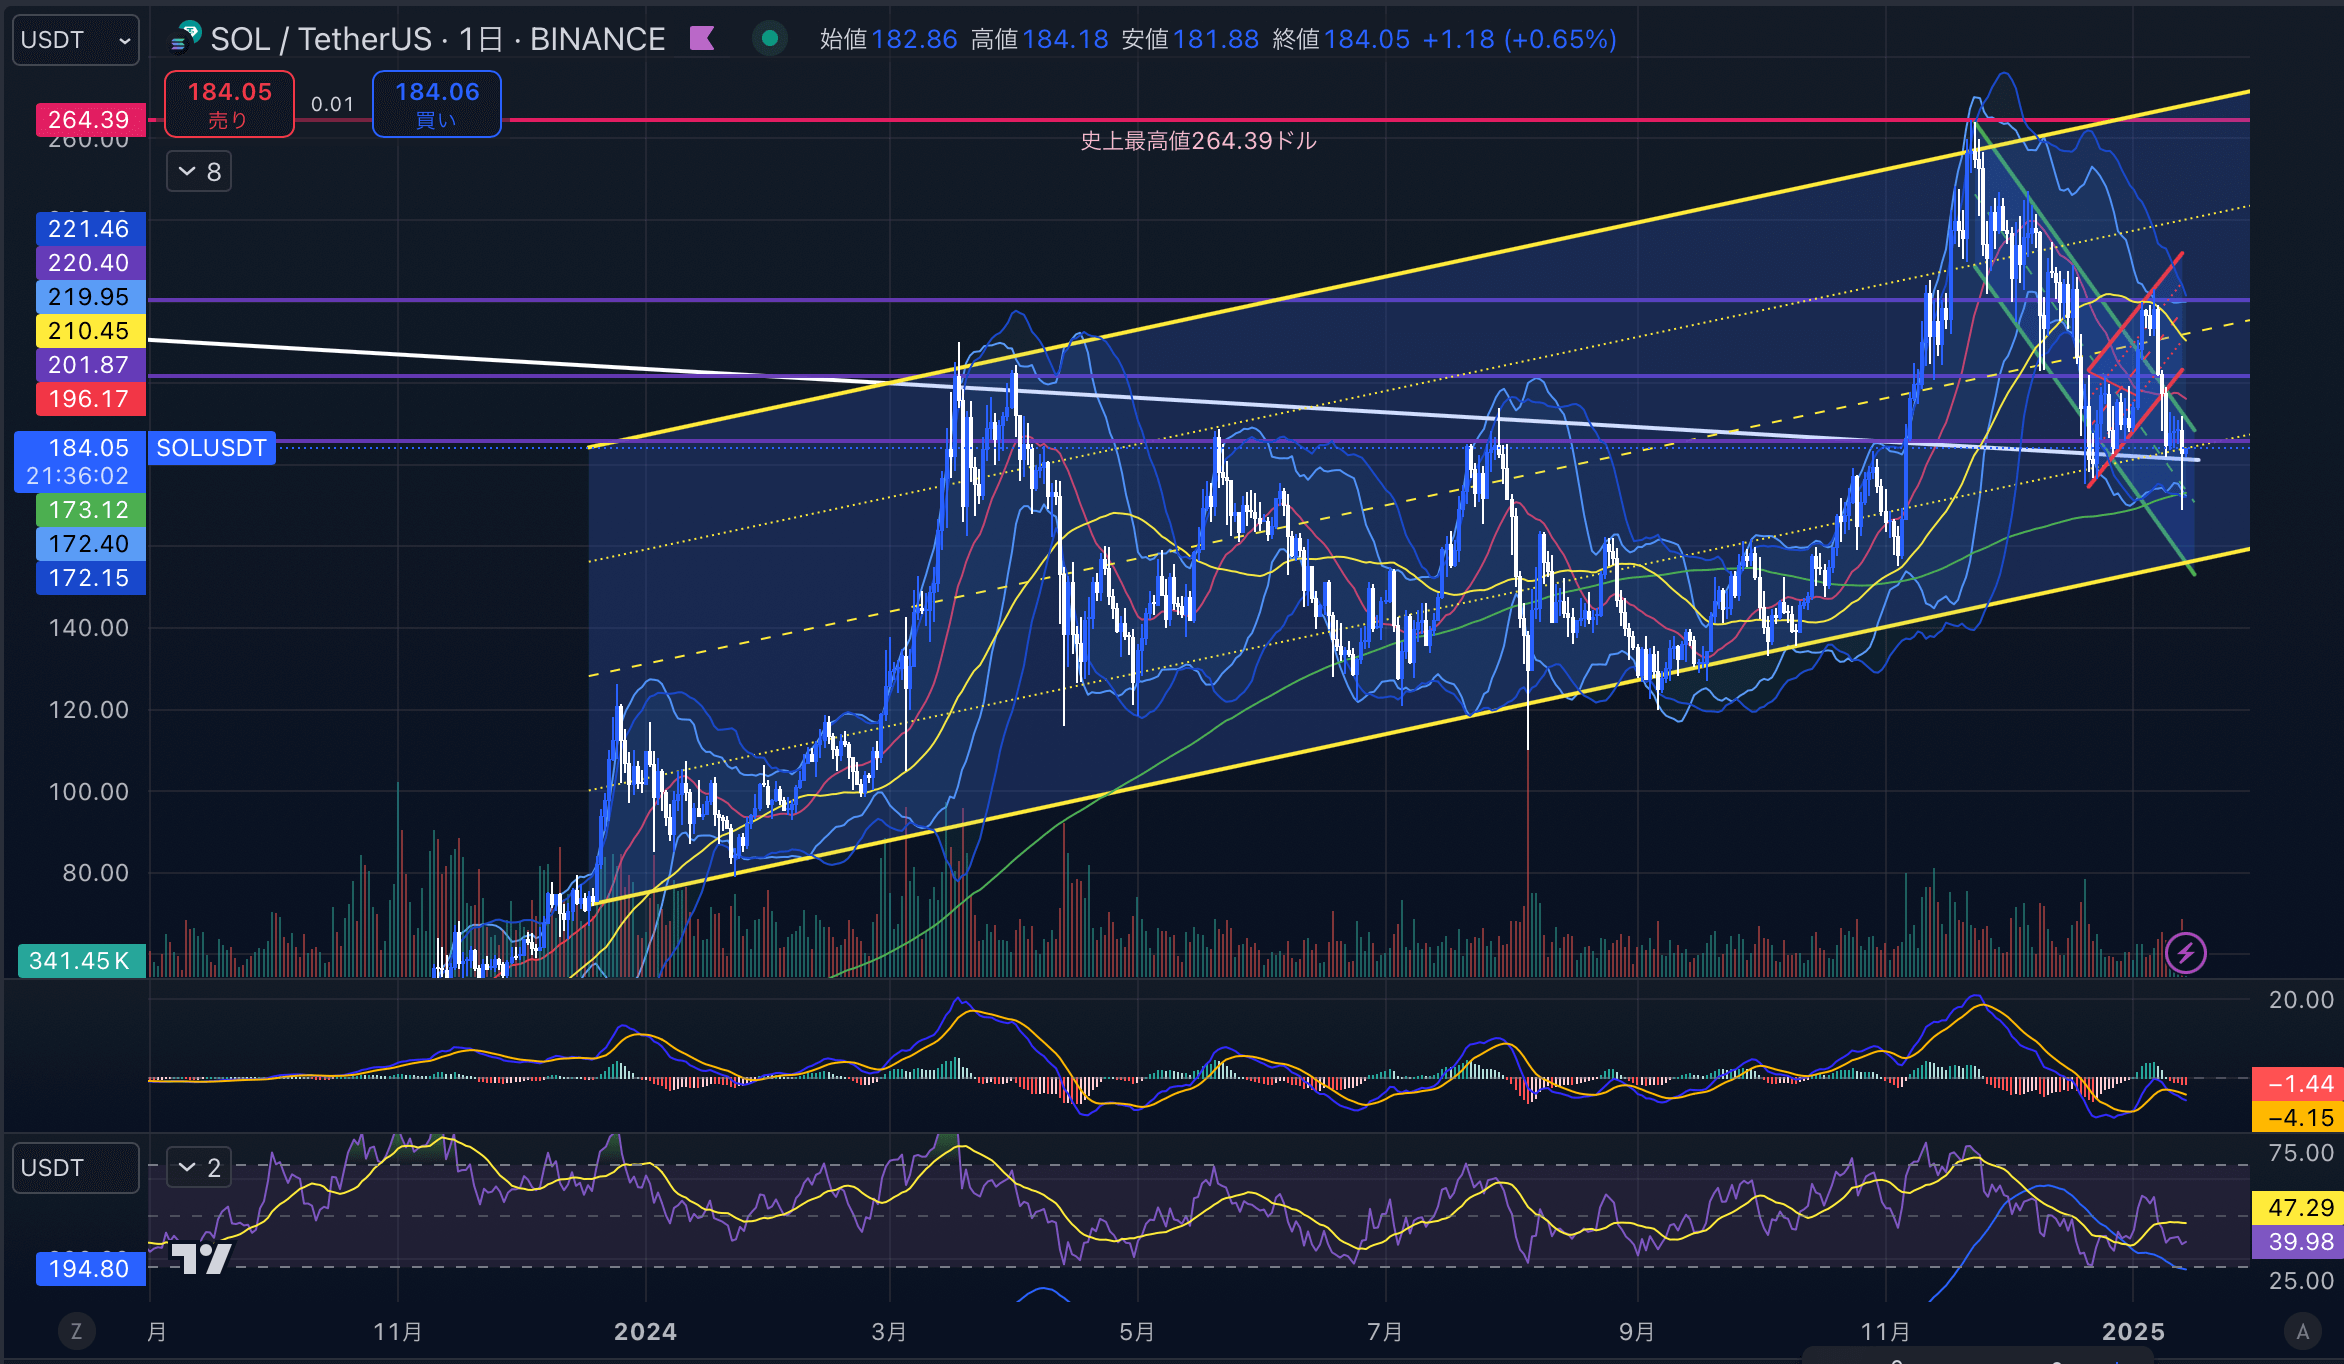Click the red 184.05 sell button
Viewport: 2344px width, 1364px height.
pos(229,104)
